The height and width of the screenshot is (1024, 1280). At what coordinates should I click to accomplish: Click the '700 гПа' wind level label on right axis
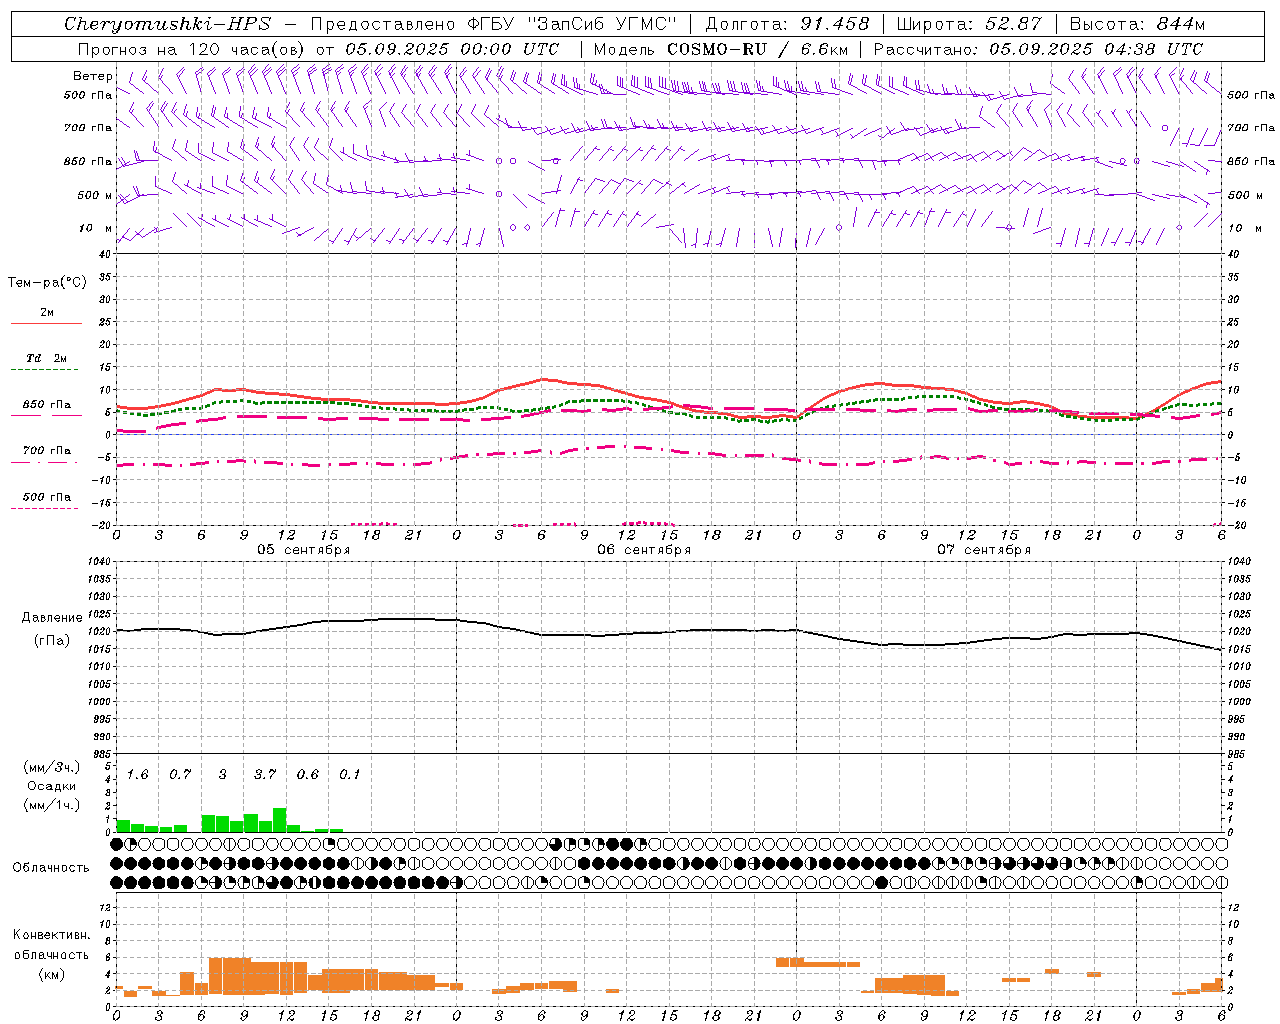tap(1251, 128)
